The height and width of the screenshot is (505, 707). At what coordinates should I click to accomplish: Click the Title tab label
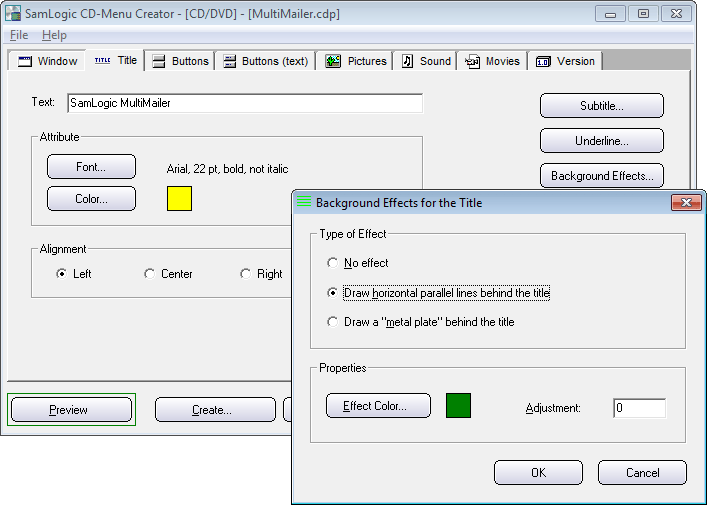pos(127,60)
